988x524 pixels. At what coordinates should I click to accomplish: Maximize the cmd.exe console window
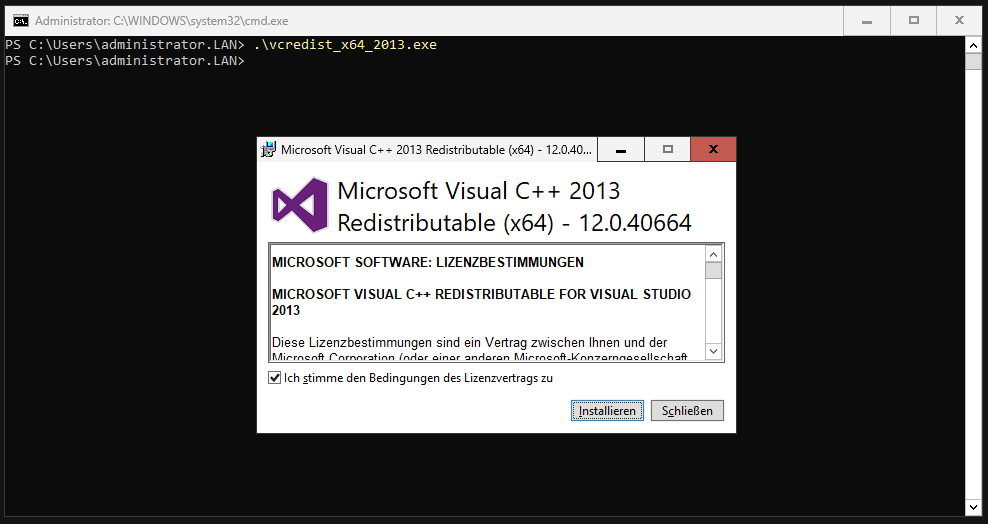click(914, 21)
